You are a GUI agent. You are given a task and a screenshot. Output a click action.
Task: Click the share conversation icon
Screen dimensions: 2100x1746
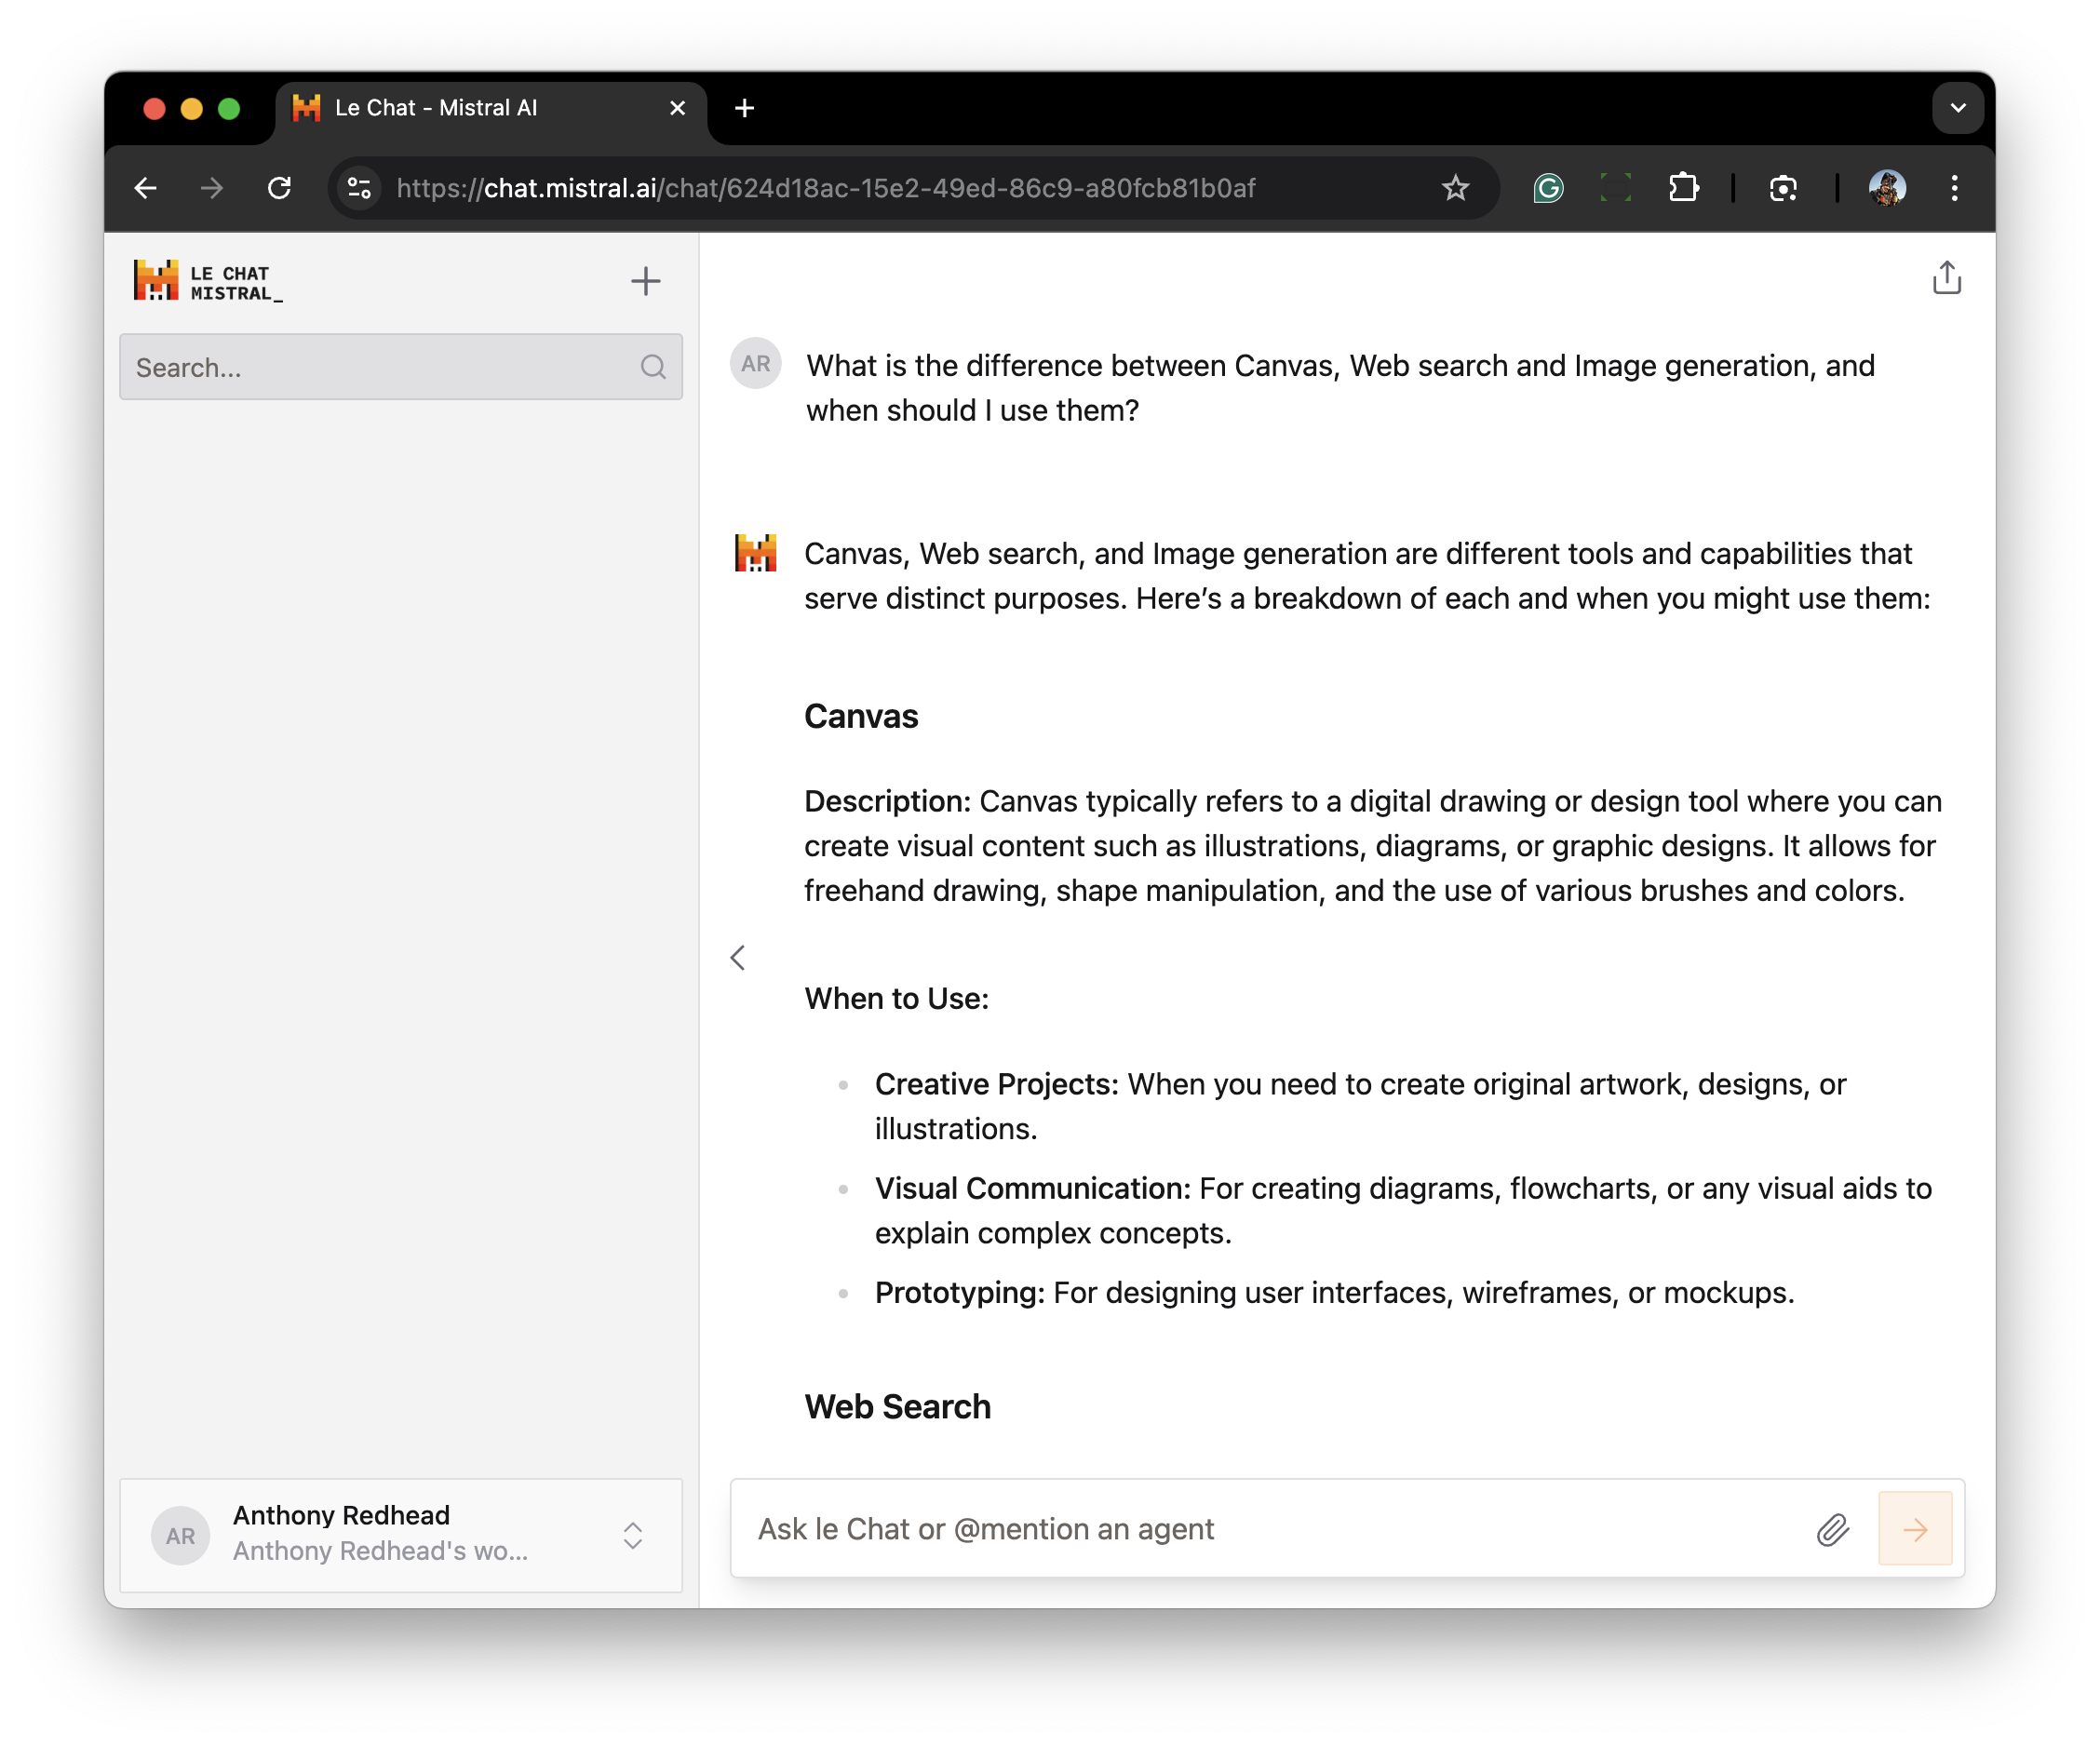1946,278
